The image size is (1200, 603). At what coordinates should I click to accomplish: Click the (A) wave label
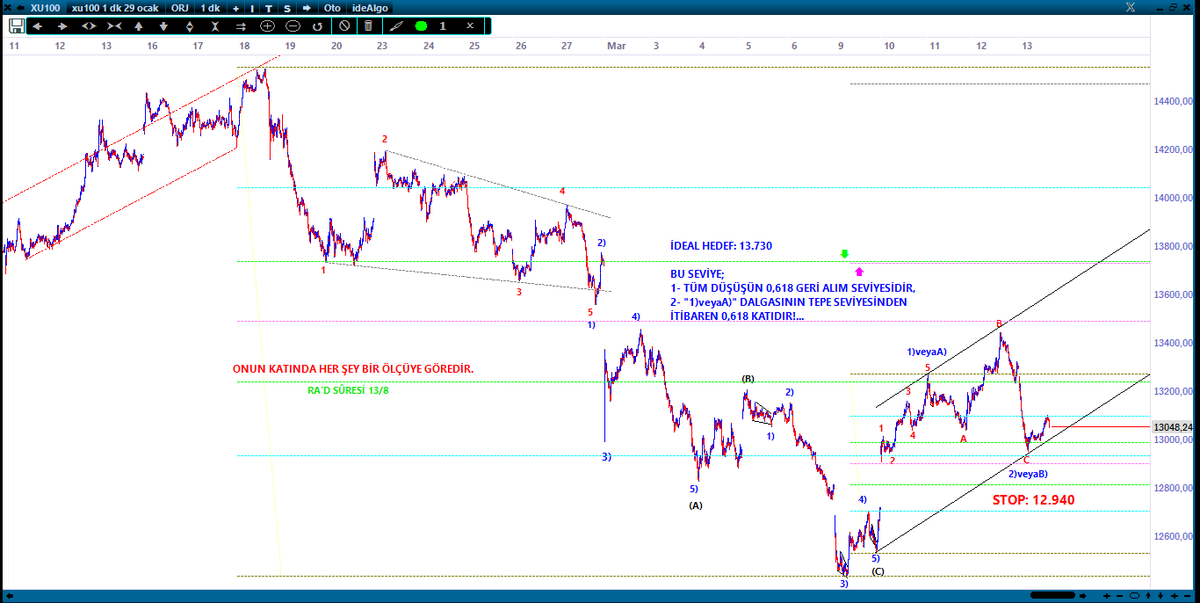[x=696, y=505]
